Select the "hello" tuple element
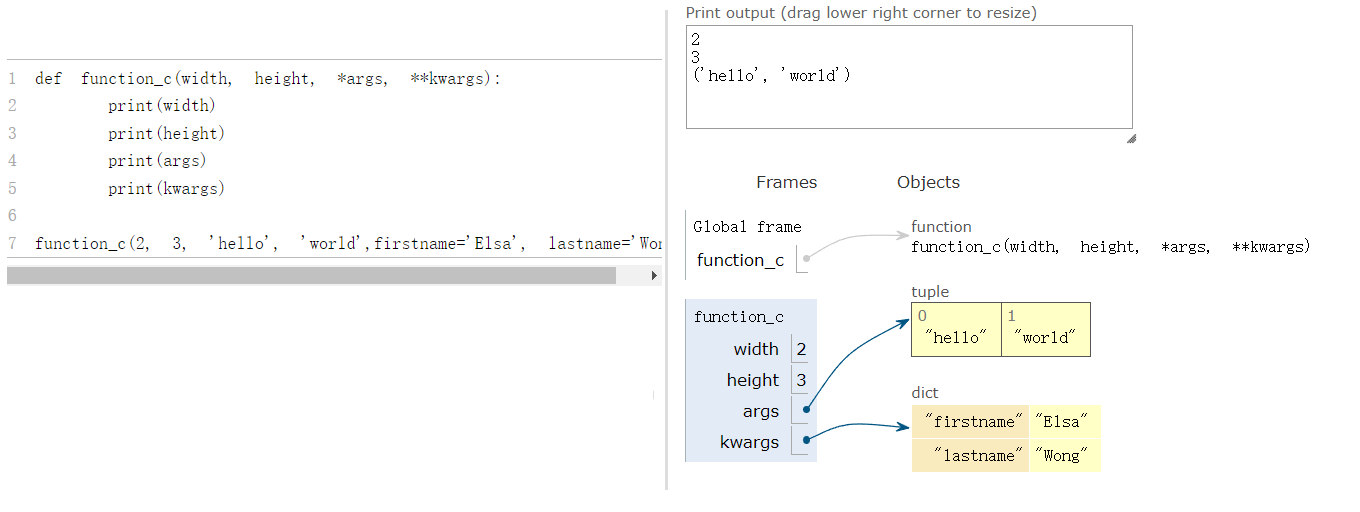 [956, 338]
